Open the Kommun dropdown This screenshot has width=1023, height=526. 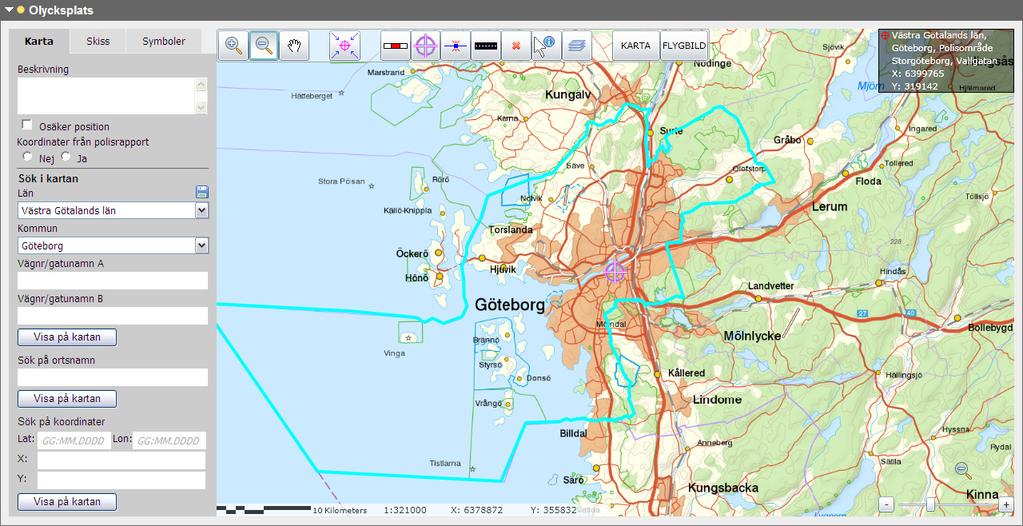202,245
